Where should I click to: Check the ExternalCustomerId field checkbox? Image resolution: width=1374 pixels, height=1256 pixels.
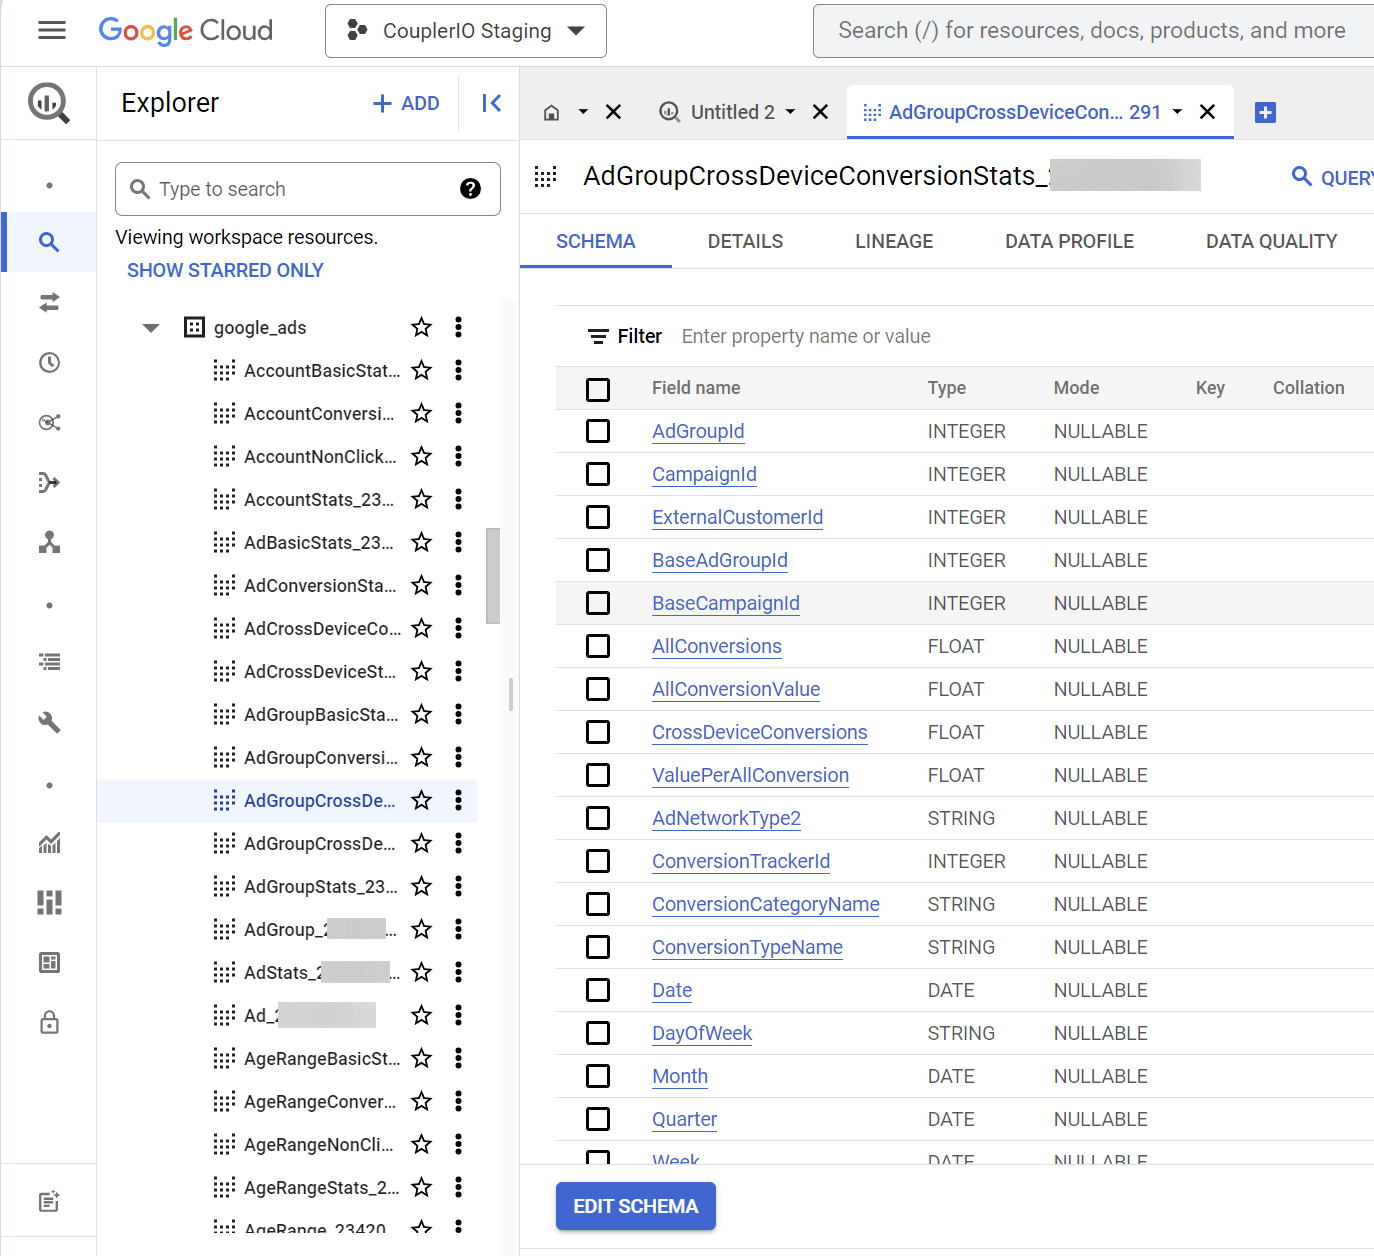pyautogui.click(x=598, y=517)
